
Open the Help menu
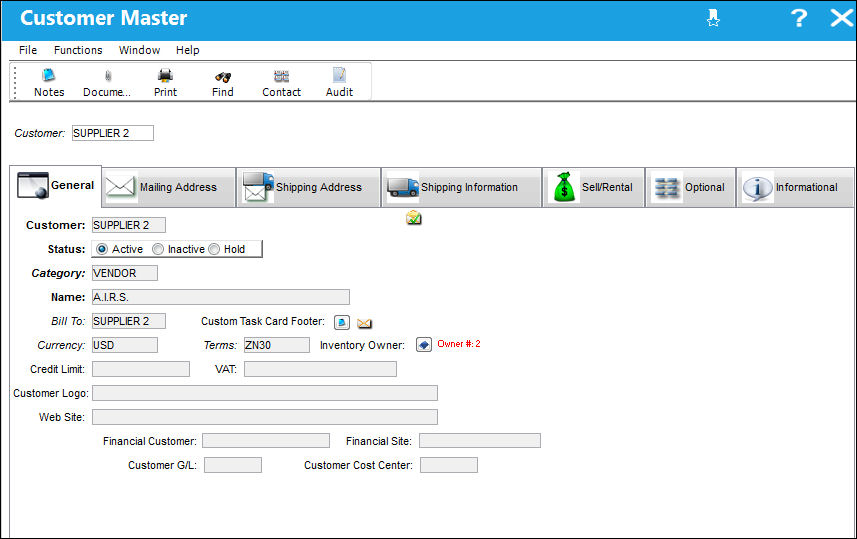click(x=187, y=50)
